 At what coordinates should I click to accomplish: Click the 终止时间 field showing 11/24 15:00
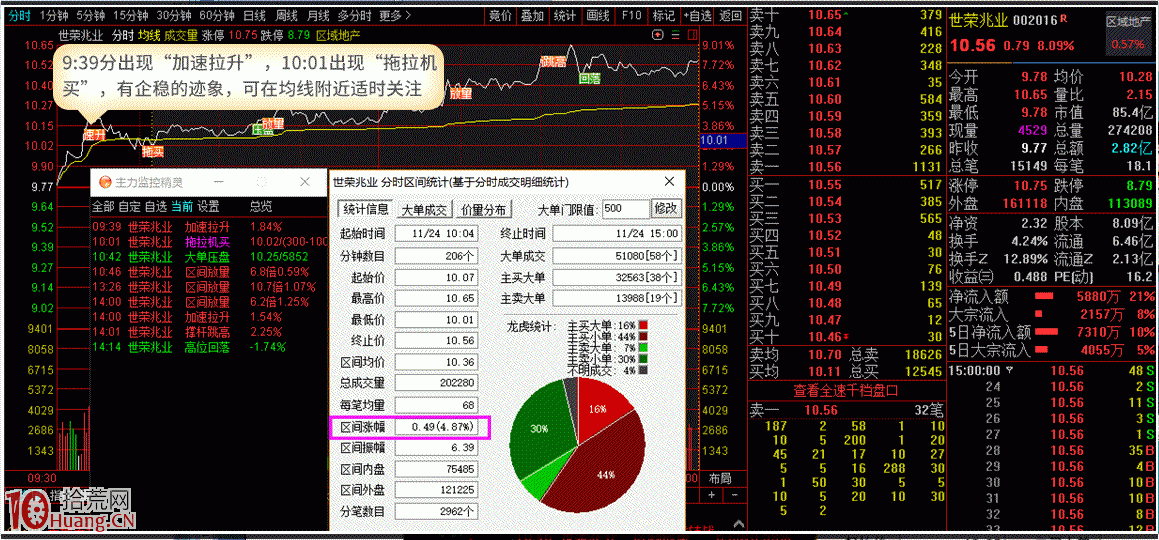click(x=618, y=234)
